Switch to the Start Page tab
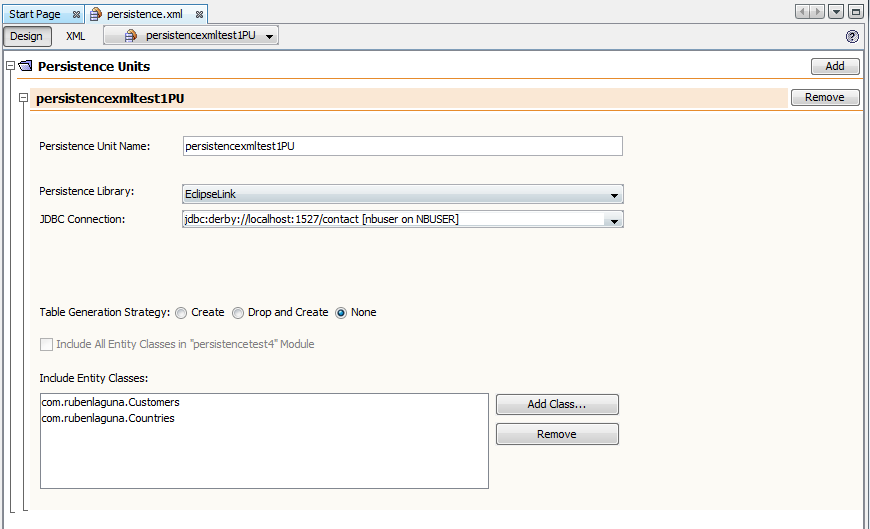 (x=35, y=14)
